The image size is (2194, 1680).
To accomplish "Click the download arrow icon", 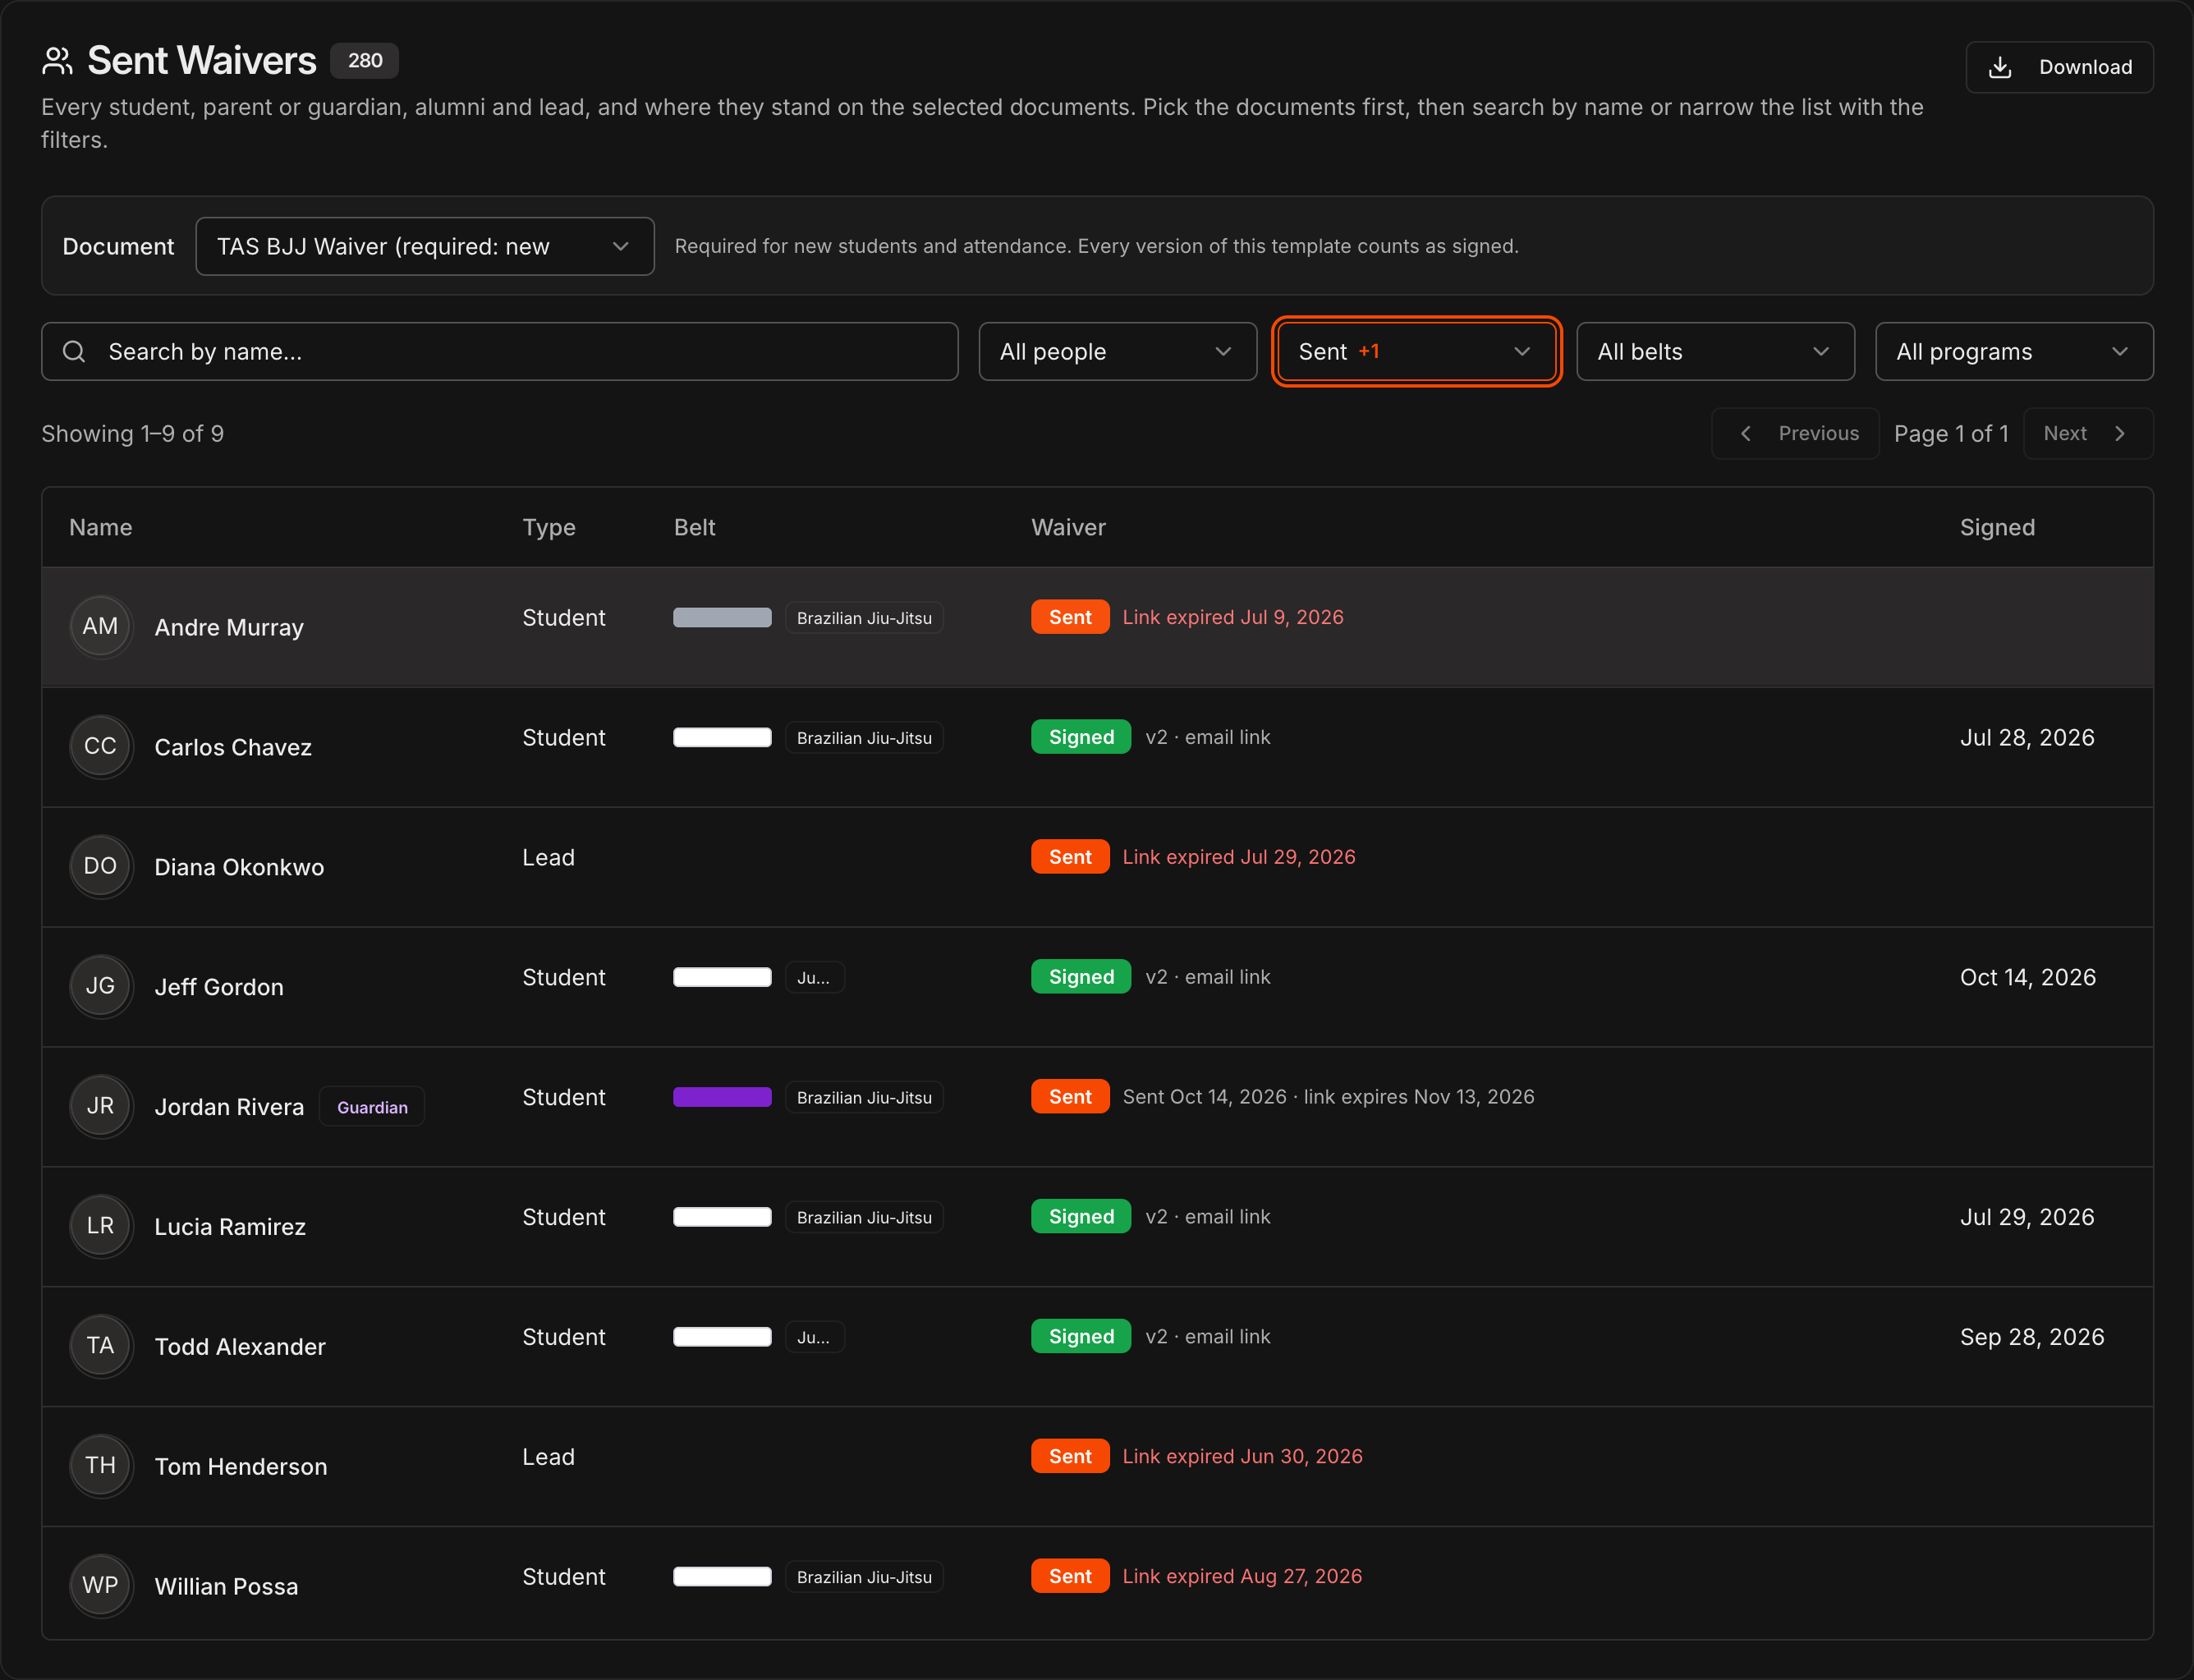I will tap(2000, 67).
